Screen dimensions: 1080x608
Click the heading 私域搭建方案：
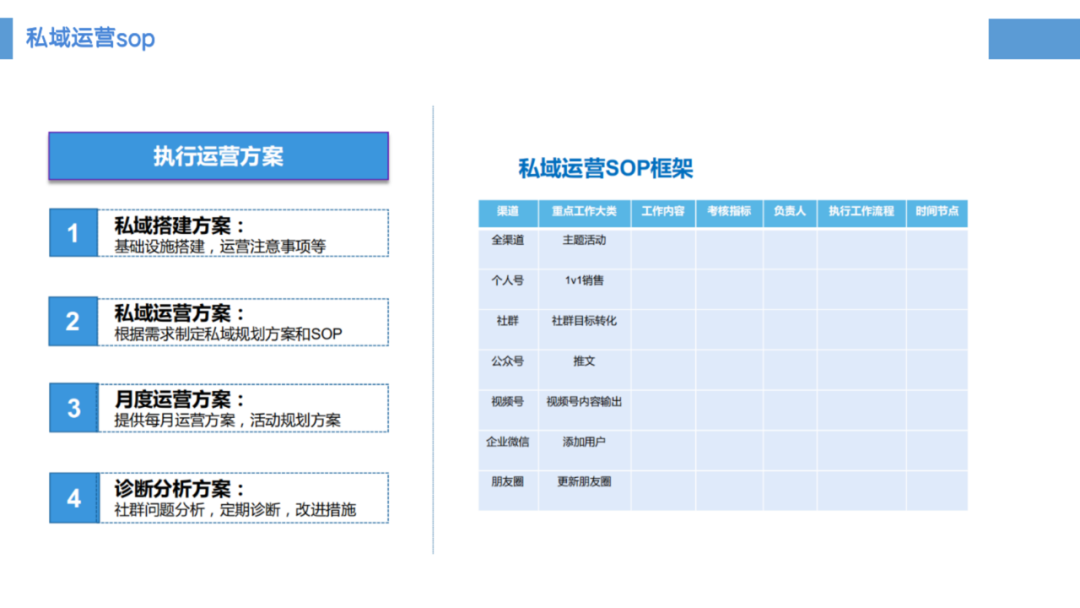pos(180,225)
